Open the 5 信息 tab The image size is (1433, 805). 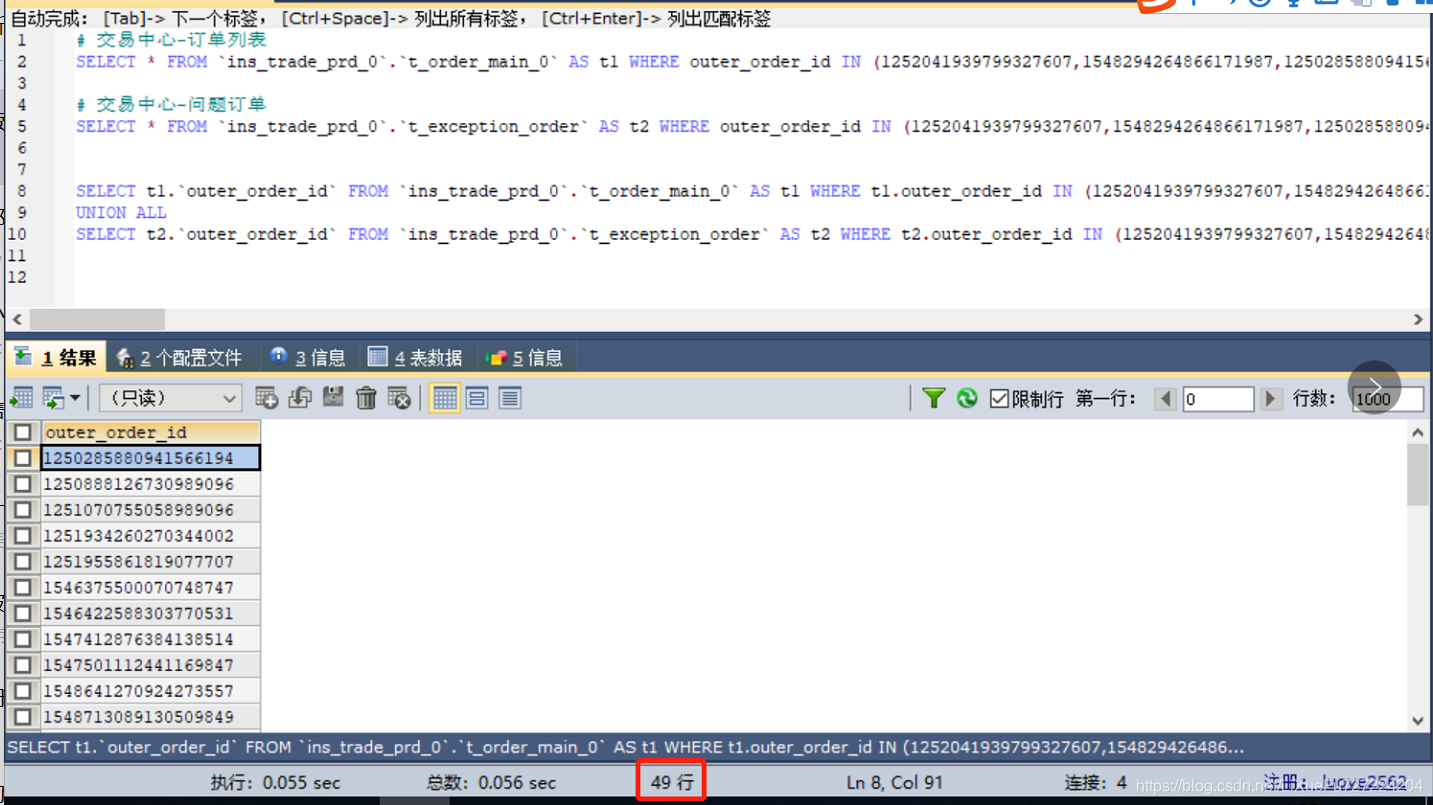coord(524,357)
